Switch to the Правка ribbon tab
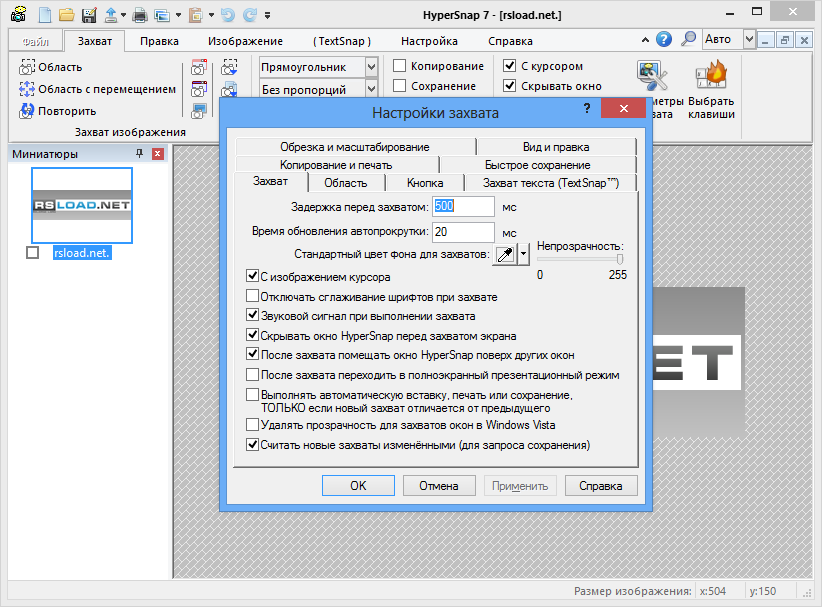 coord(159,41)
